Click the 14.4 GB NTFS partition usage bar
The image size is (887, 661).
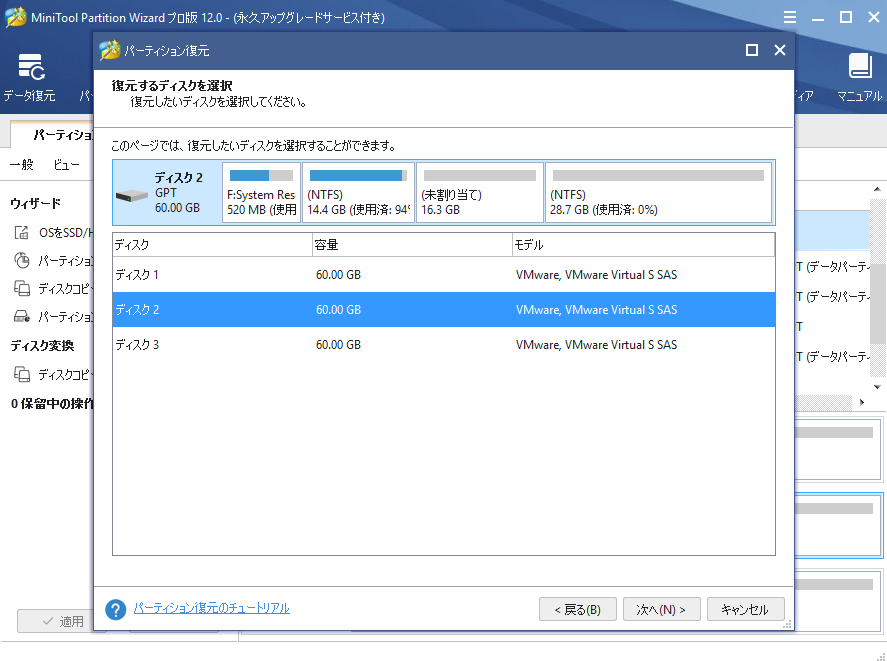357,175
